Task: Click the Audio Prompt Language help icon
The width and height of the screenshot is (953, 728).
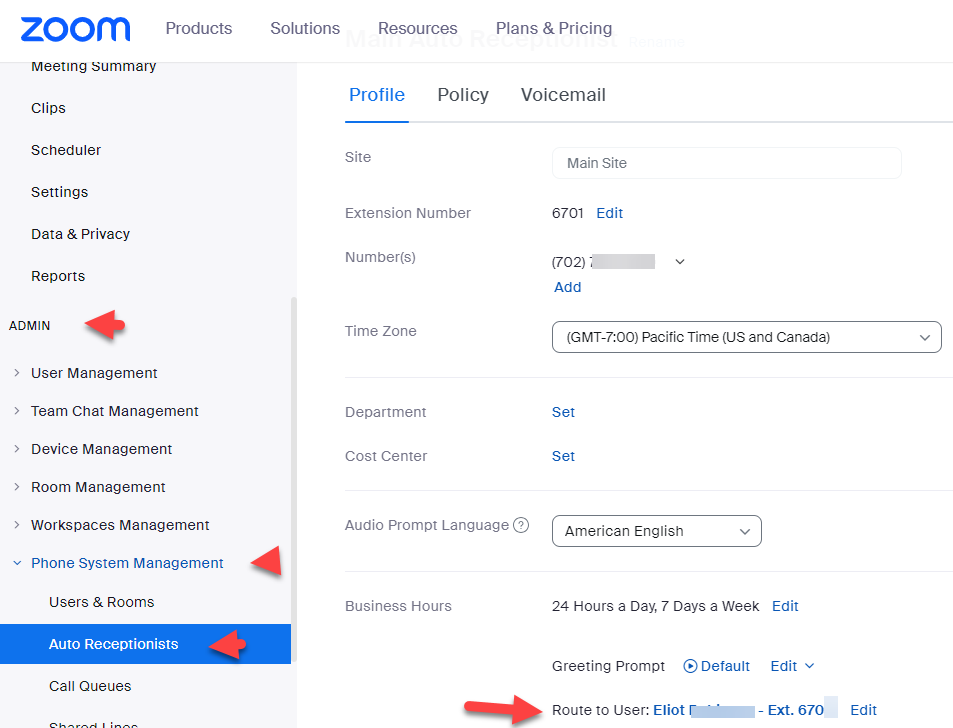Action: pyautogui.click(x=520, y=525)
